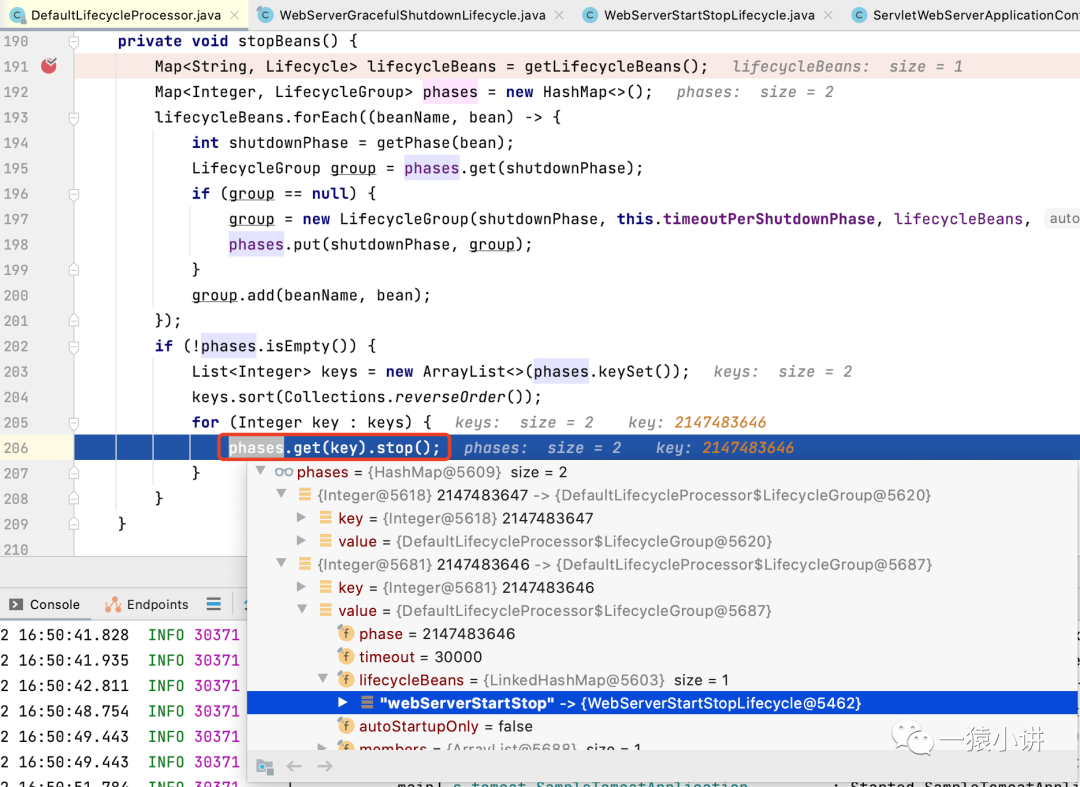
Task: Expand the webServerStartStop entry
Action: (x=343, y=703)
